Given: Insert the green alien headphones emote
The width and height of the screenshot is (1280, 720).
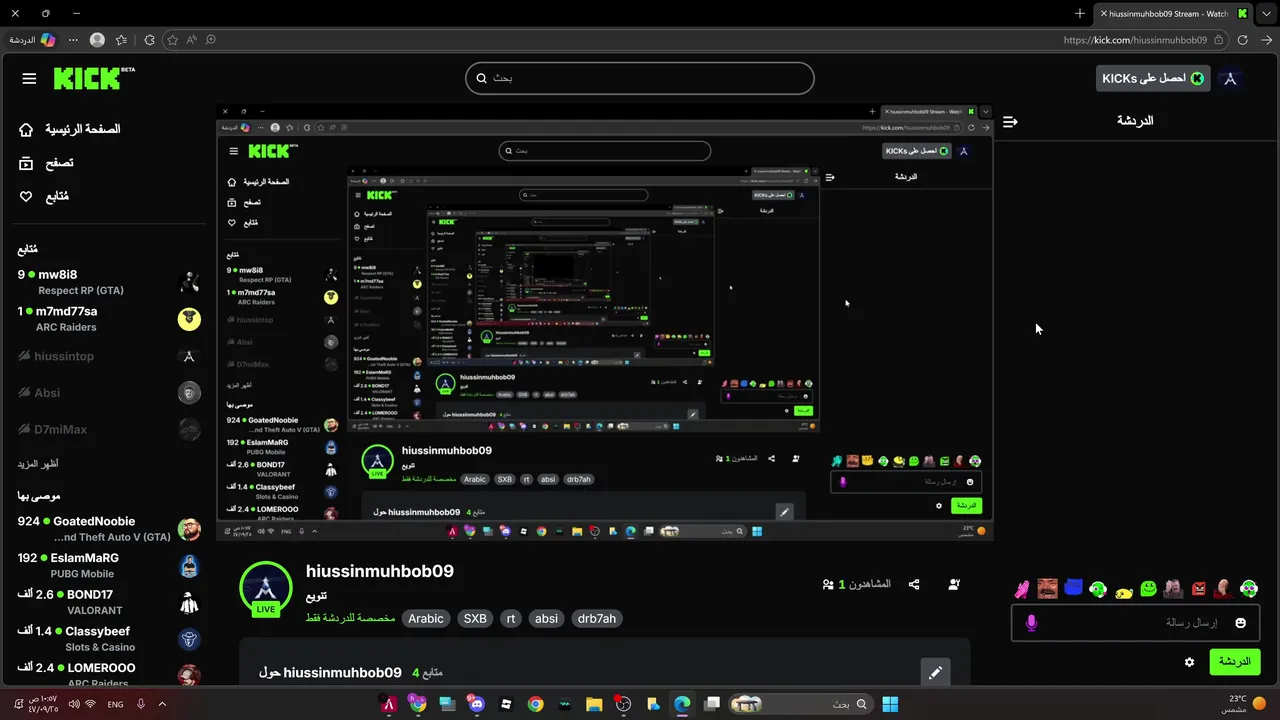Looking at the screenshot, I should [1249, 589].
